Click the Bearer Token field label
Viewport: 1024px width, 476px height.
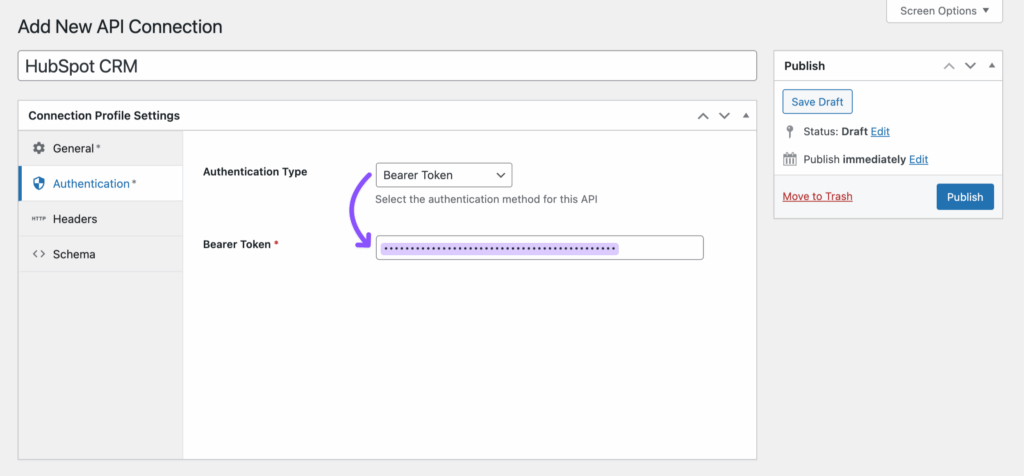pos(236,244)
